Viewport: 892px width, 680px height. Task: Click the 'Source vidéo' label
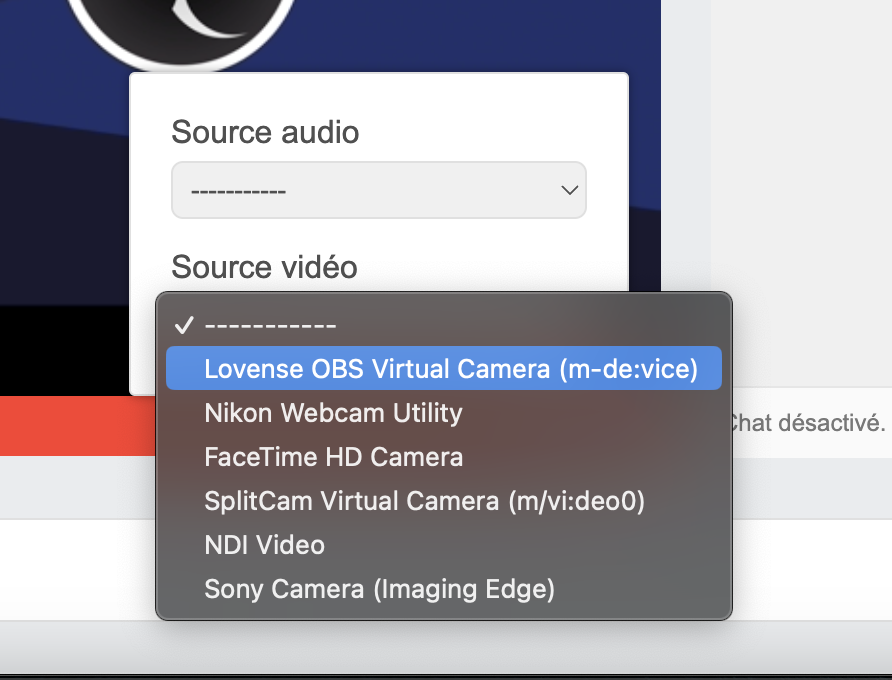click(x=264, y=267)
